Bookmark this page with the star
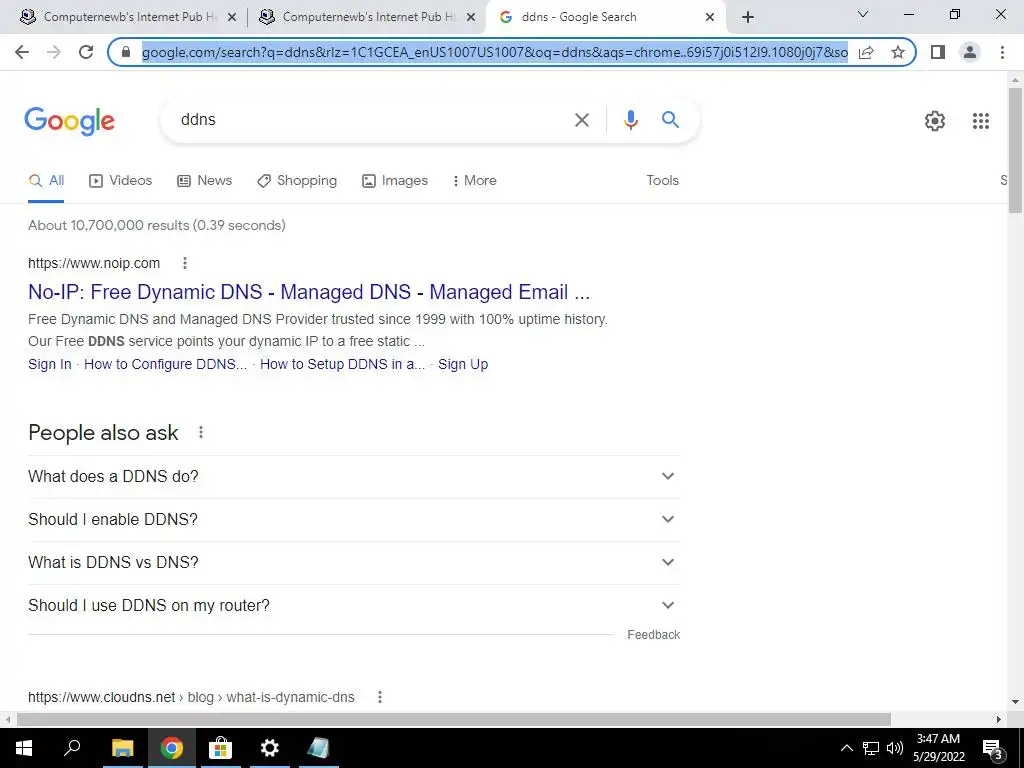Image resolution: width=1024 pixels, height=768 pixels. tap(898, 52)
